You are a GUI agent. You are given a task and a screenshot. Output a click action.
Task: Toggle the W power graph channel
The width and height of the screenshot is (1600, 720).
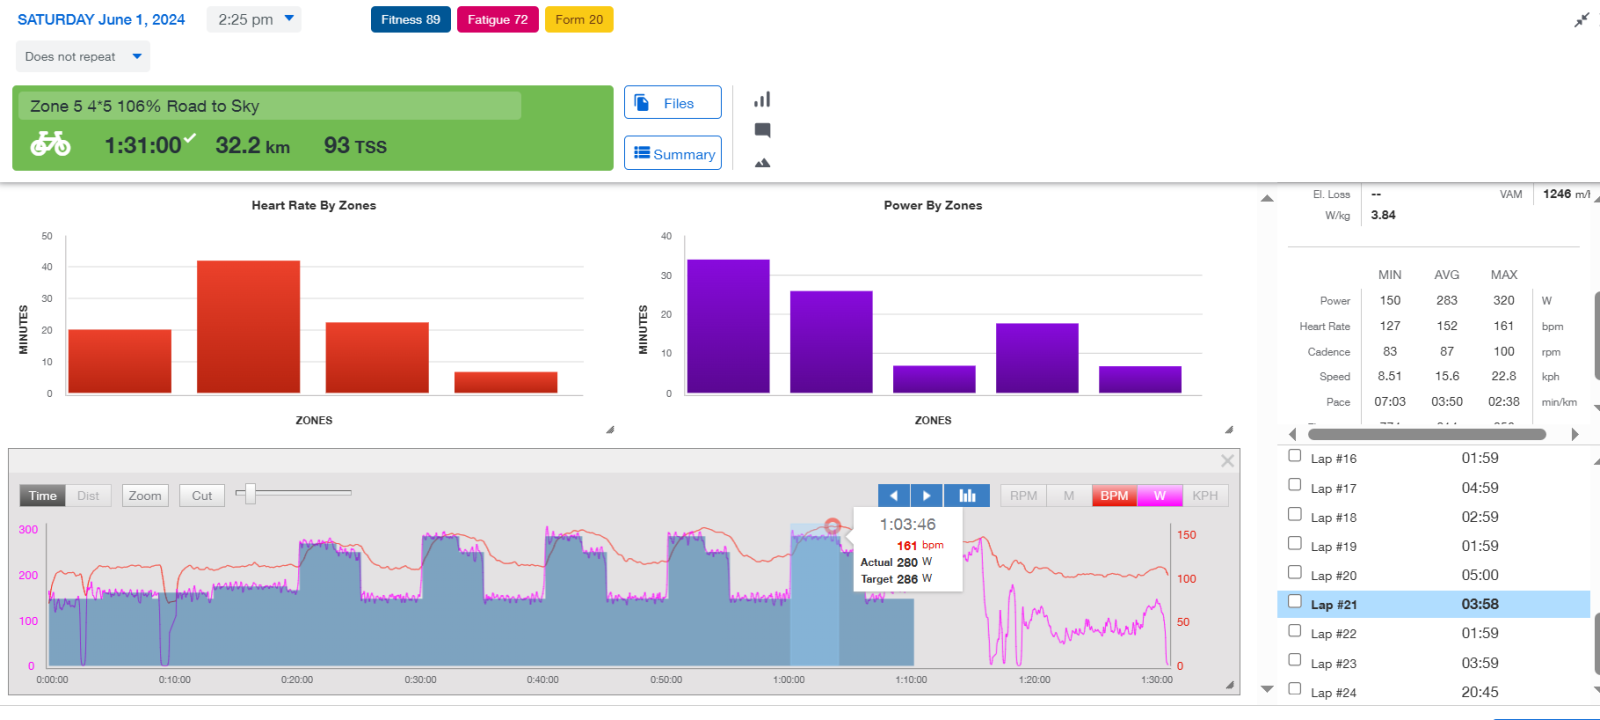(1159, 495)
